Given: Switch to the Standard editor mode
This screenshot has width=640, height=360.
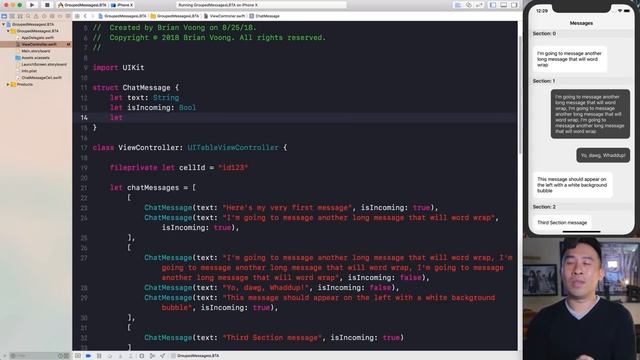Looking at the screenshot, I should (x=458, y=5).
